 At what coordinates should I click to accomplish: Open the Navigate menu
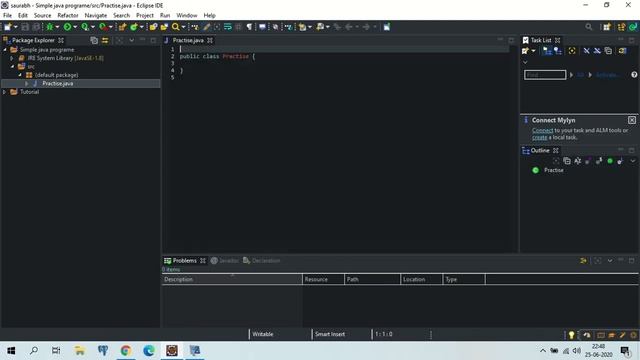coord(96,16)
